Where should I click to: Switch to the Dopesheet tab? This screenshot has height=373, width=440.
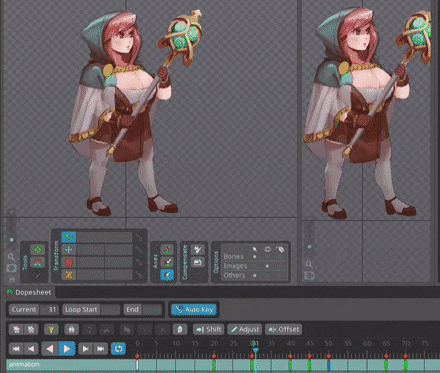[x=29, y=292]
